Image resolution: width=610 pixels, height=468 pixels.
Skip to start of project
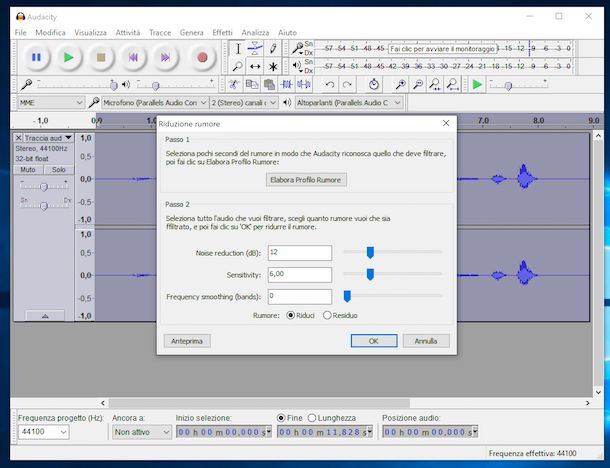[133, 57]
